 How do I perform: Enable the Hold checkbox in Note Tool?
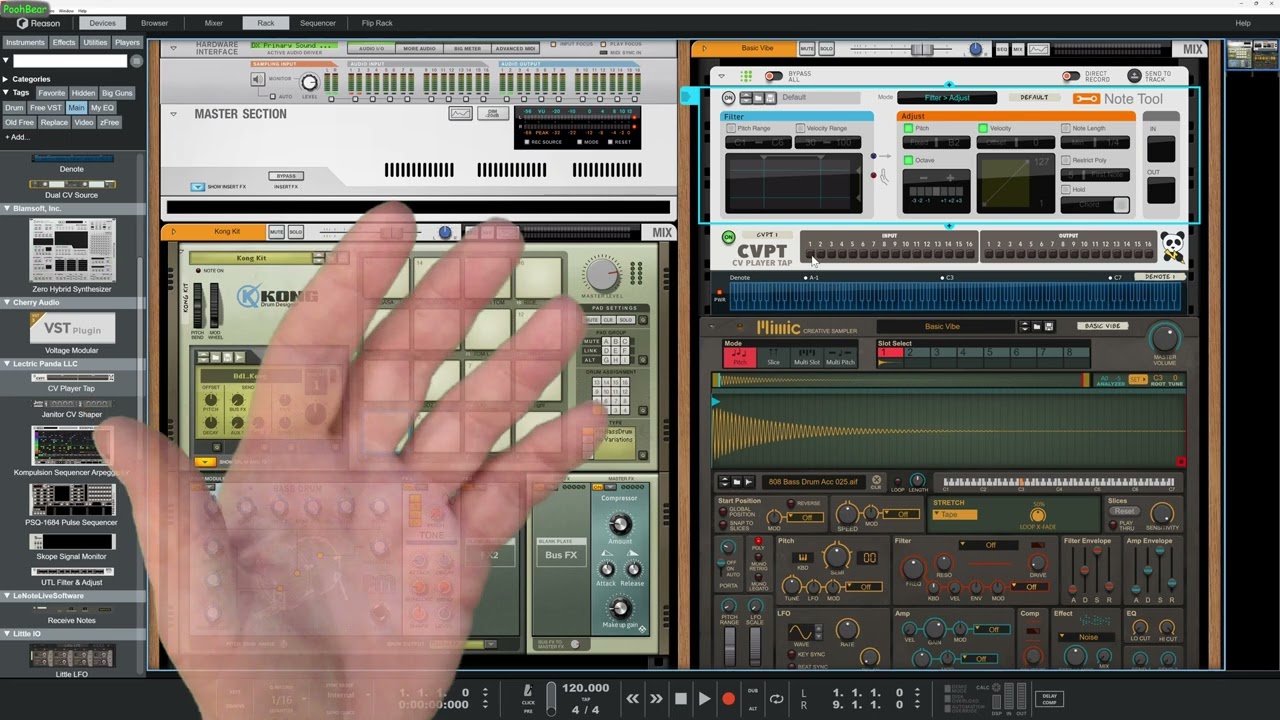[x=1065, y=189]
